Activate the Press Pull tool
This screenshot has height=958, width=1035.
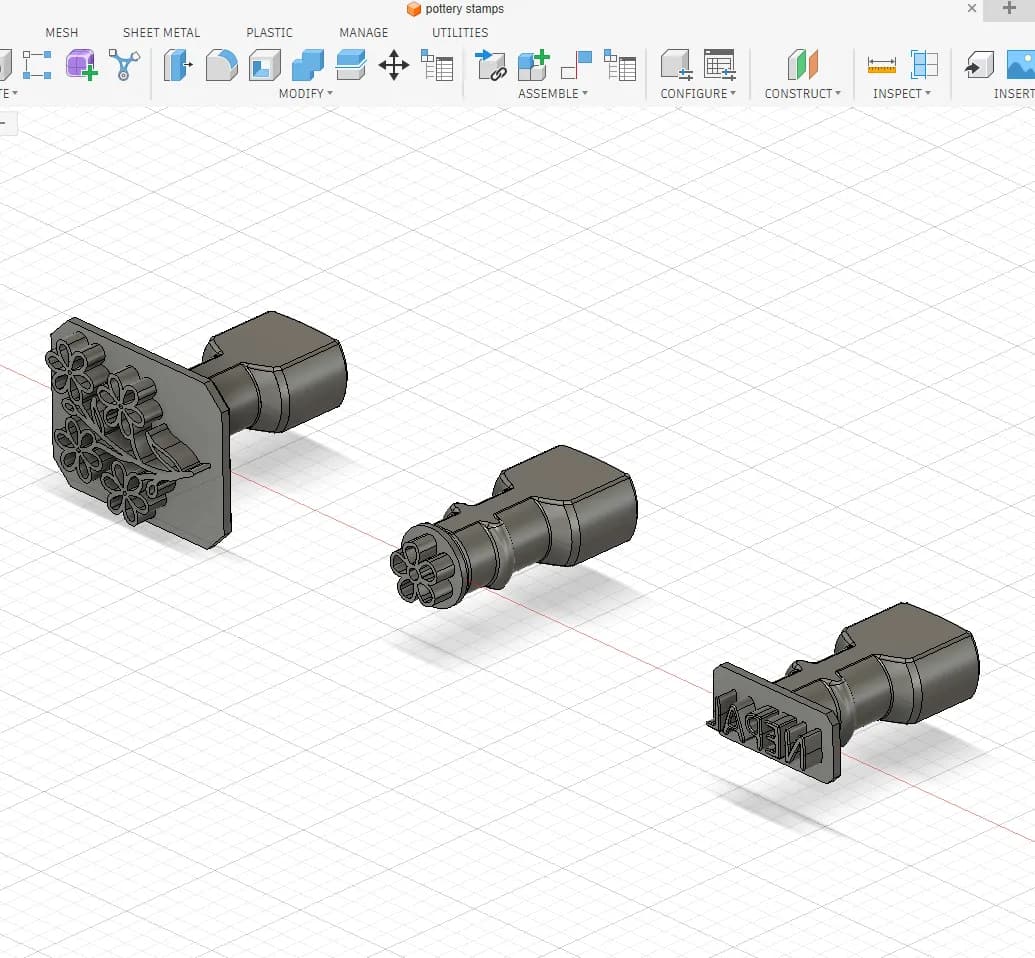(178, 65)
